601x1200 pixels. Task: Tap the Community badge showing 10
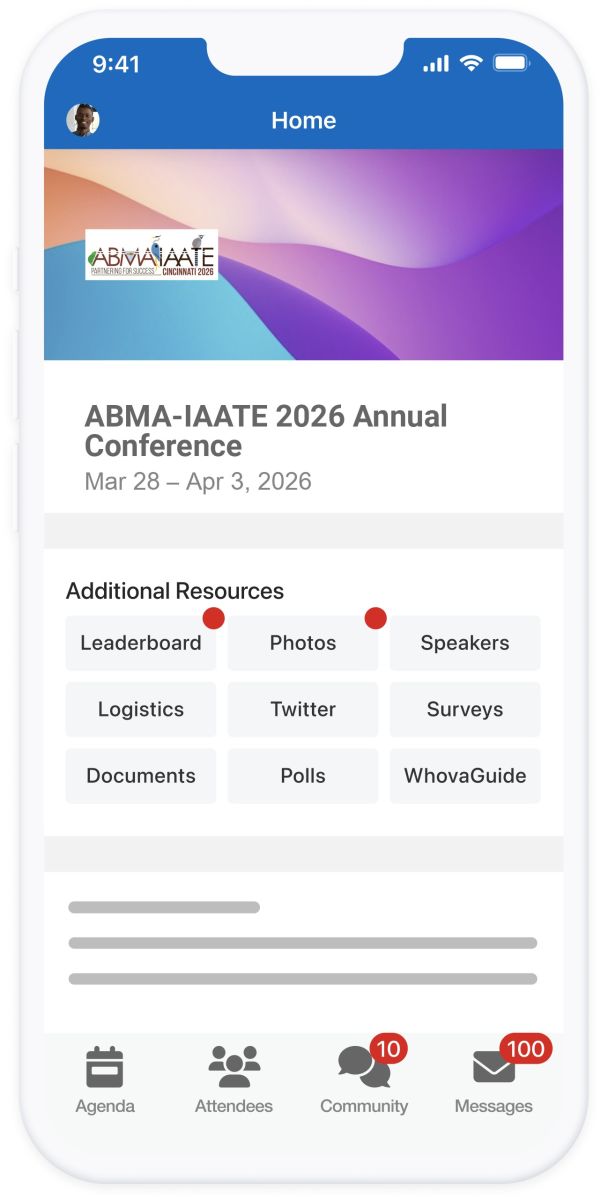388,1049
